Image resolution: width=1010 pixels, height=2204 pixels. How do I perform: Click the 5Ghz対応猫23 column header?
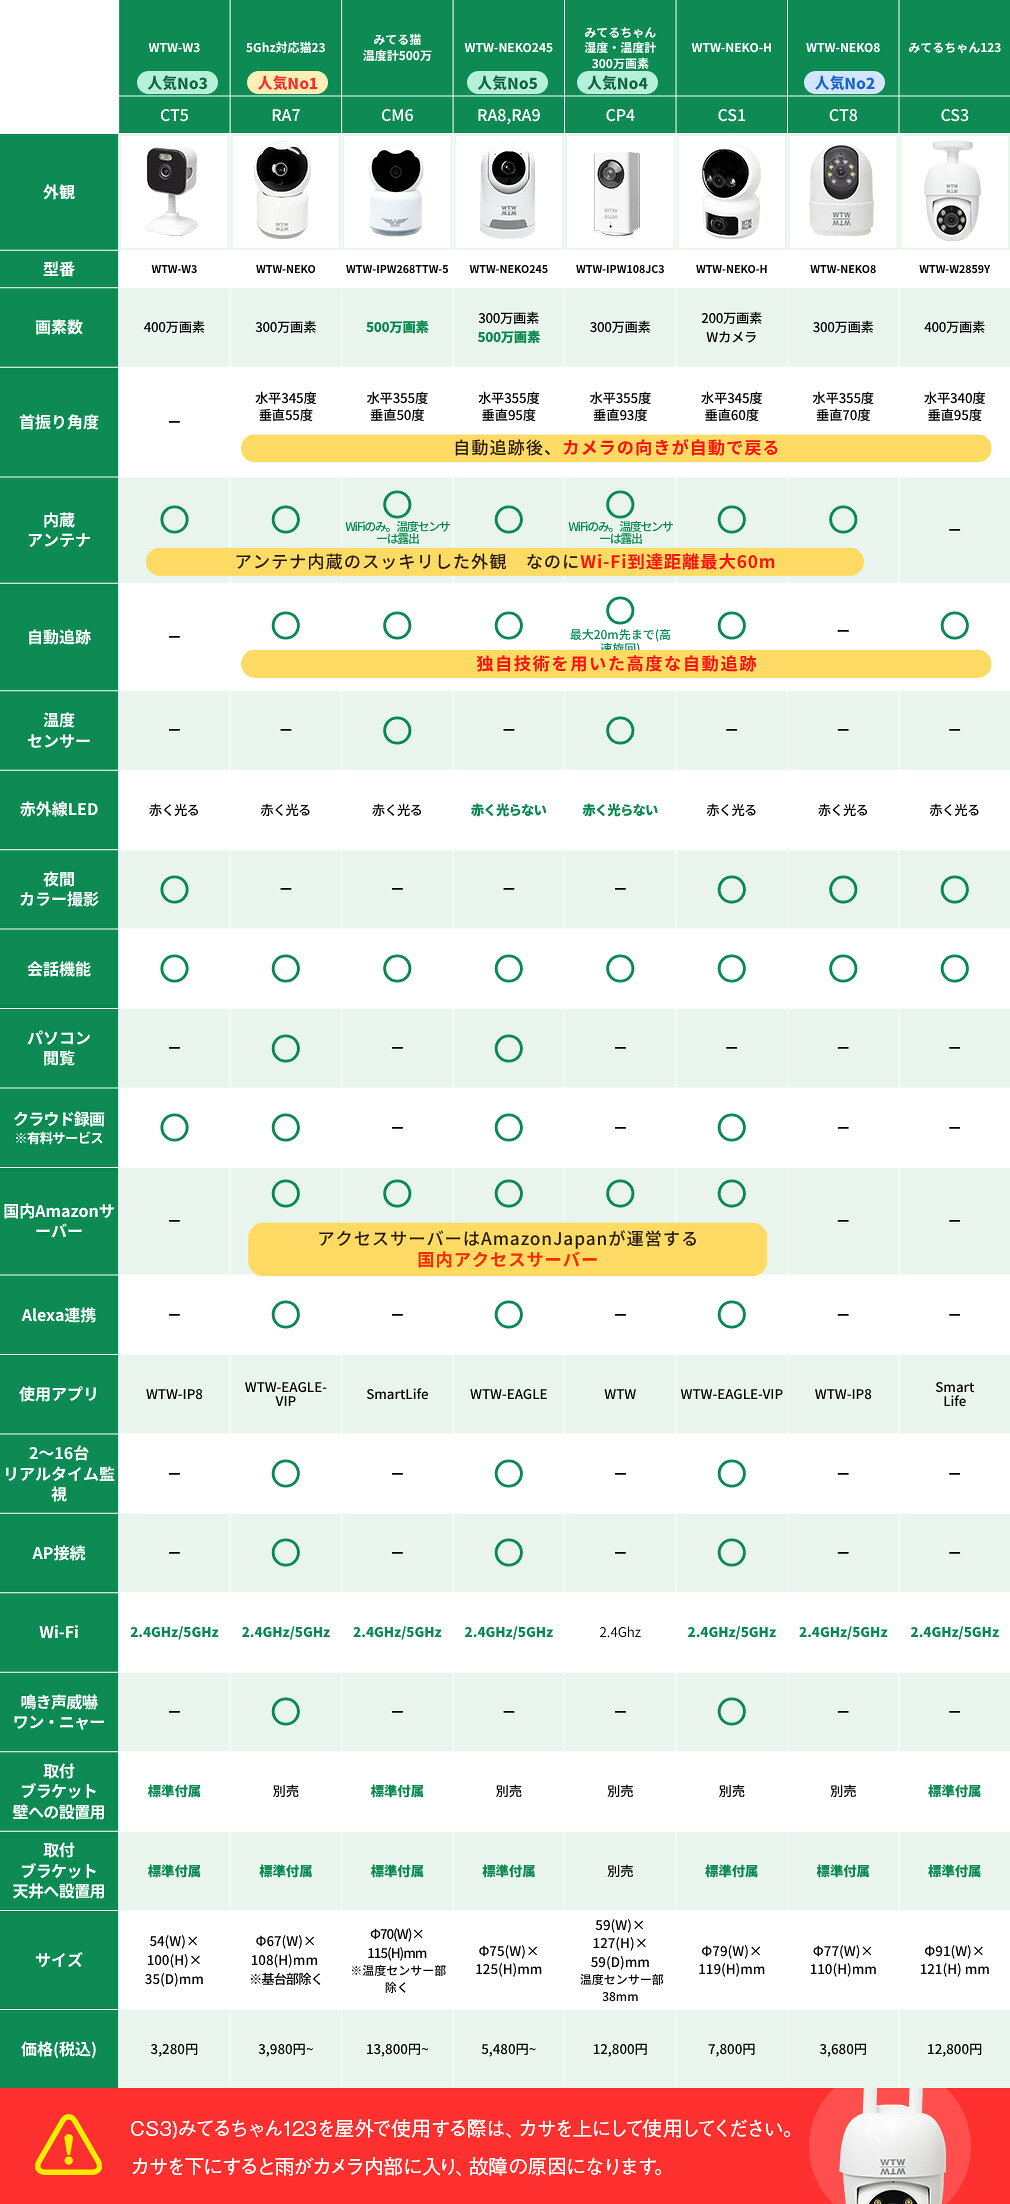[x=286, y=48]
